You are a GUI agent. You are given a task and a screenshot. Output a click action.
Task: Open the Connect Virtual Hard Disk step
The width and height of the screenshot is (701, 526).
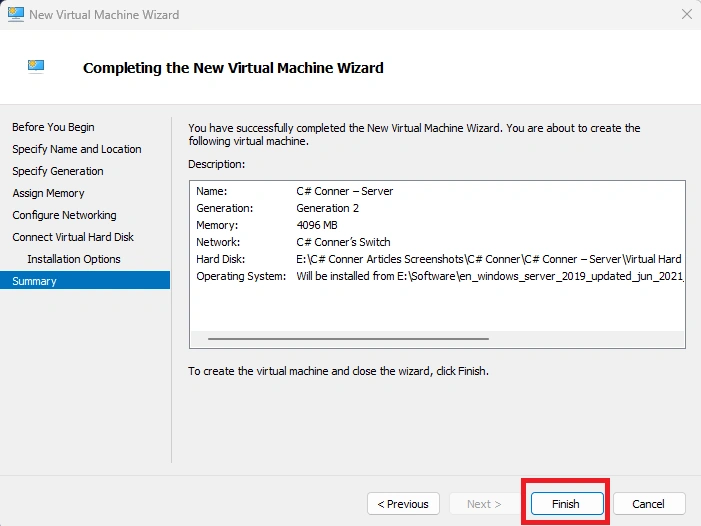tap(73, 237)
